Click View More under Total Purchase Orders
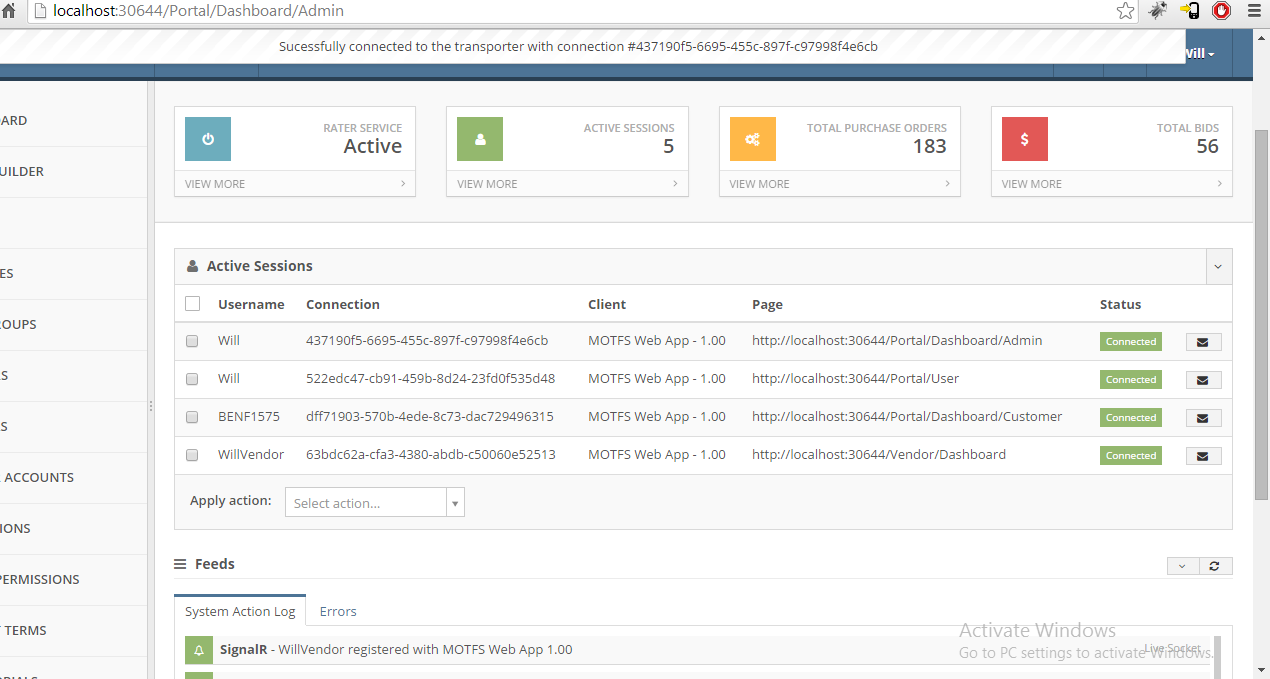 coord(839,184)
